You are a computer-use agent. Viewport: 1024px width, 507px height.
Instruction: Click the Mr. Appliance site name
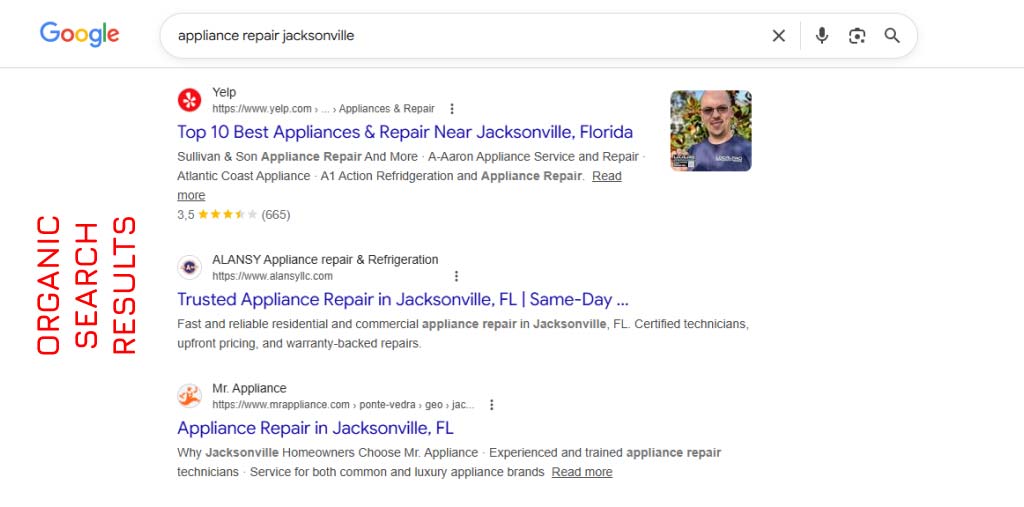(x=249, y=388)
